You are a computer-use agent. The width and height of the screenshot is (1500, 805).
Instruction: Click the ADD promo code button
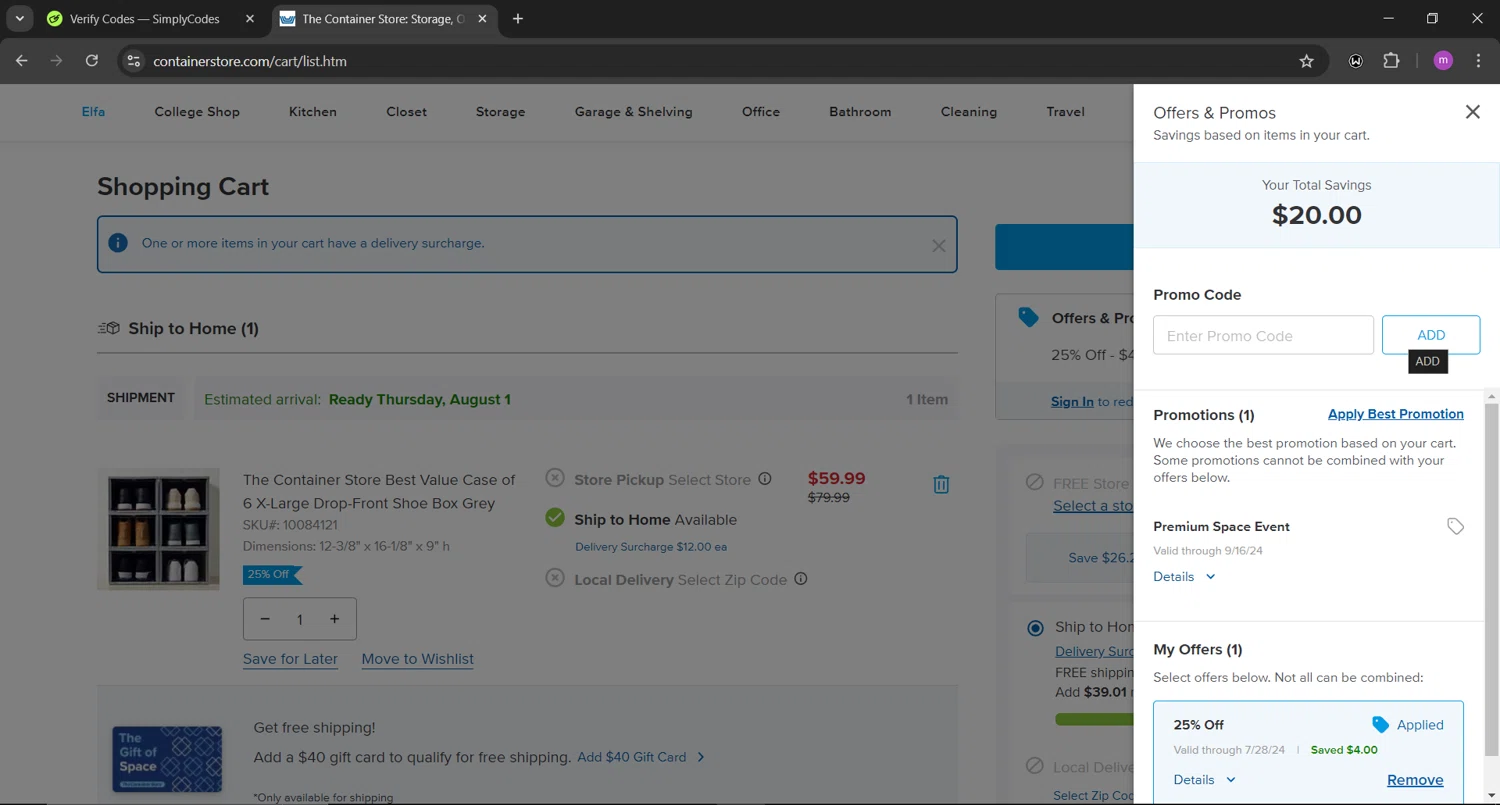1431,335
